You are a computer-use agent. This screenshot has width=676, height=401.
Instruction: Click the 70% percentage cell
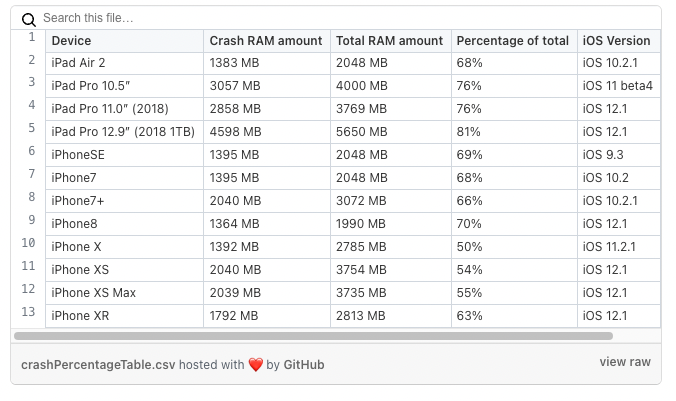pyautogui.click(x=514, y=224)
